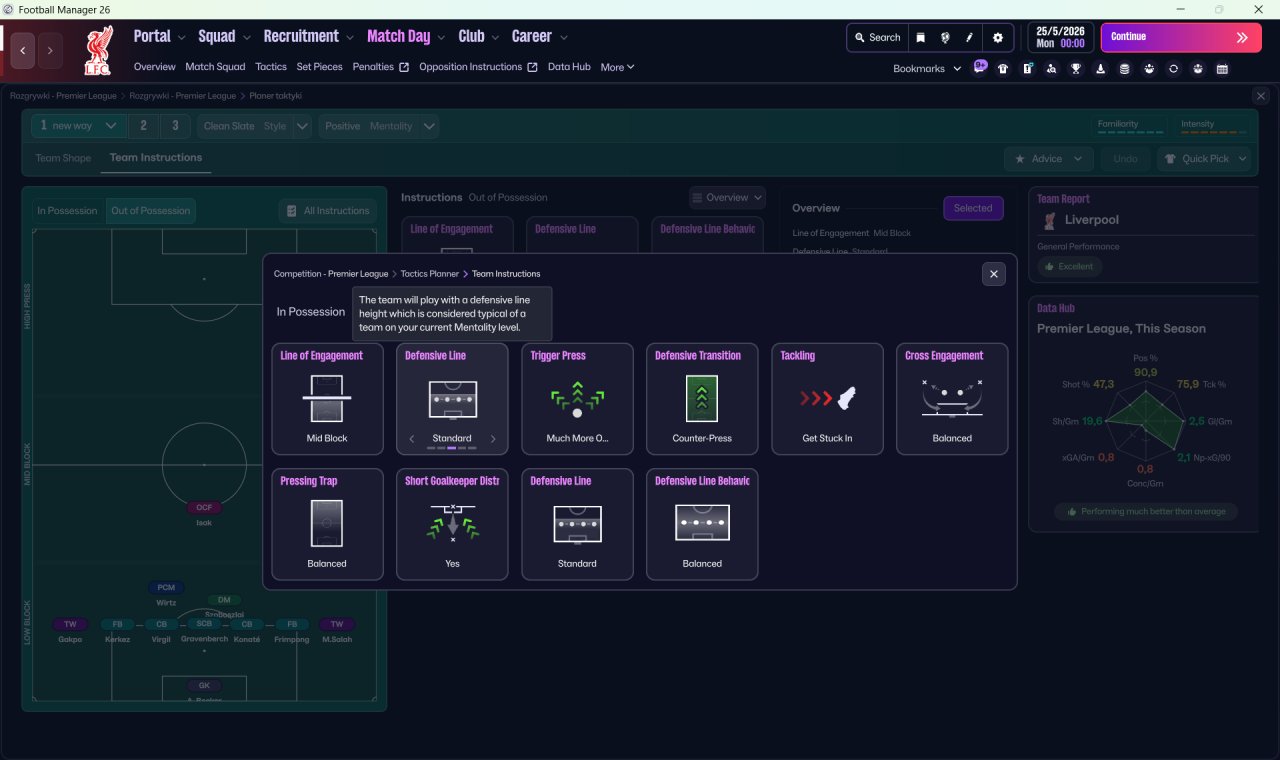Select the Pressing Trap card
The height and width of the screenshot is (760, 1280).
pos(327,524)
